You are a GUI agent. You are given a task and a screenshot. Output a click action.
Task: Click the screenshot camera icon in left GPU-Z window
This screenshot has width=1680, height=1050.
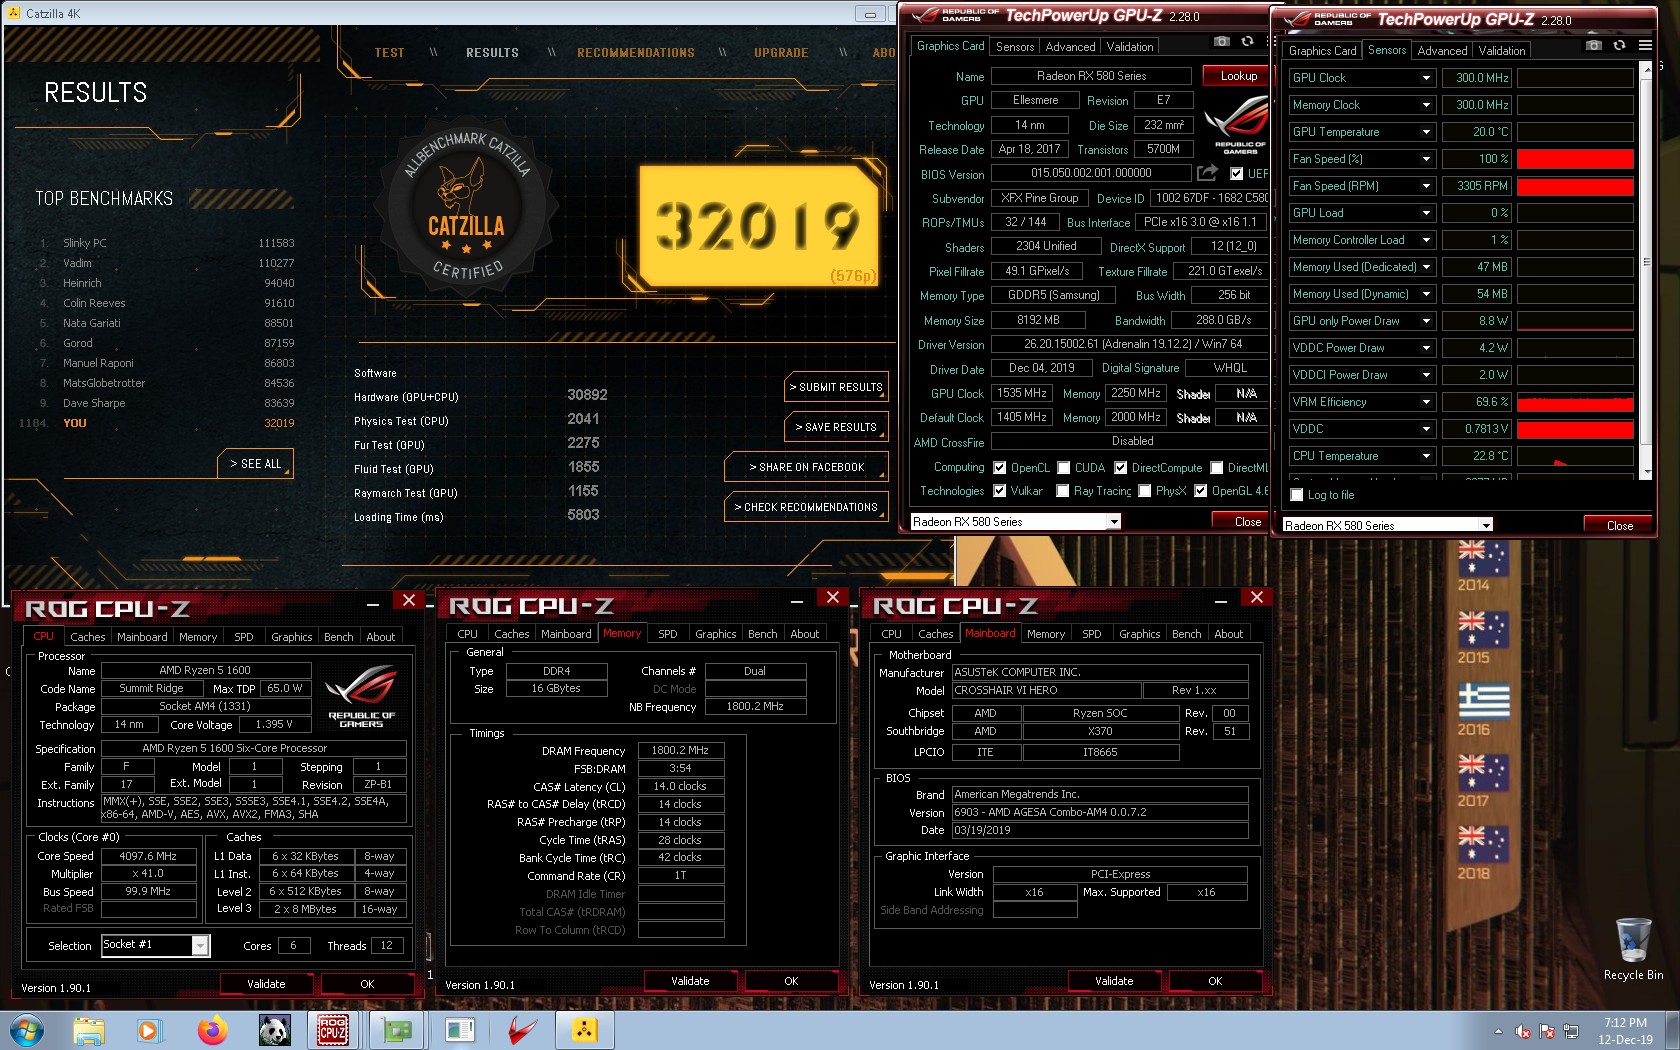[x=1221, y=42]
